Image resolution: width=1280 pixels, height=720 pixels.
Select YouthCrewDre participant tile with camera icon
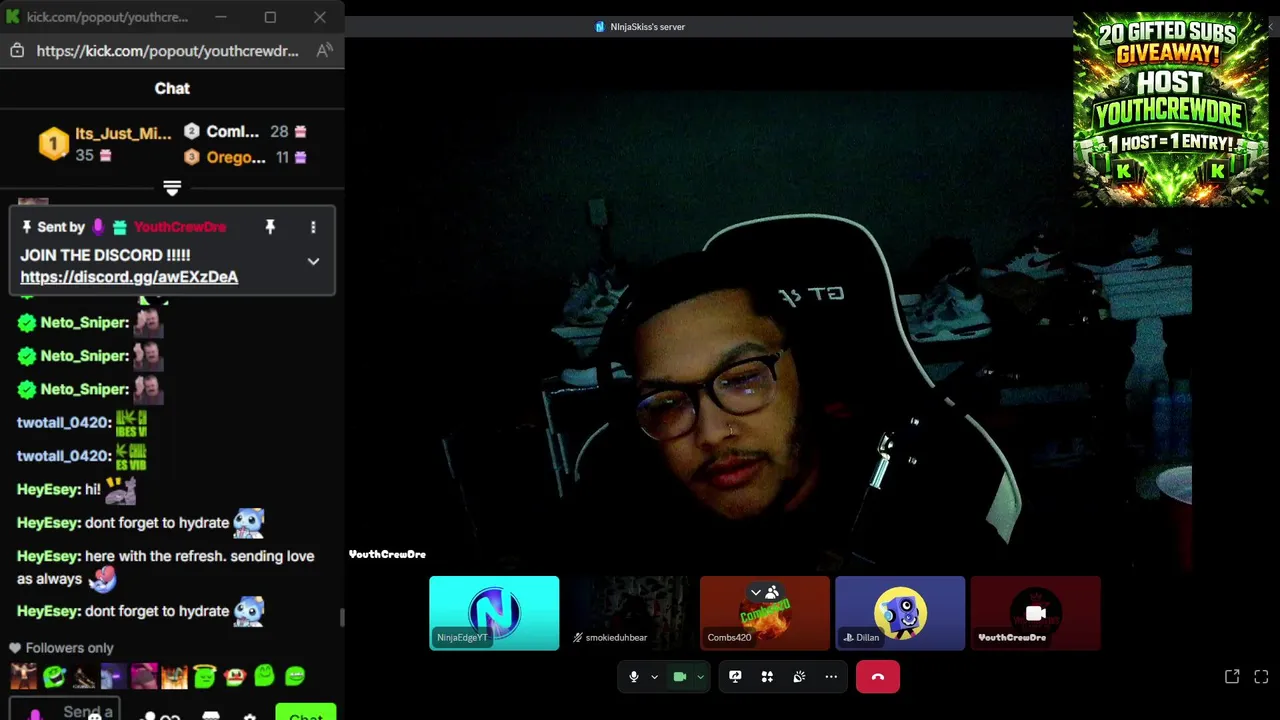(1035, 613)
